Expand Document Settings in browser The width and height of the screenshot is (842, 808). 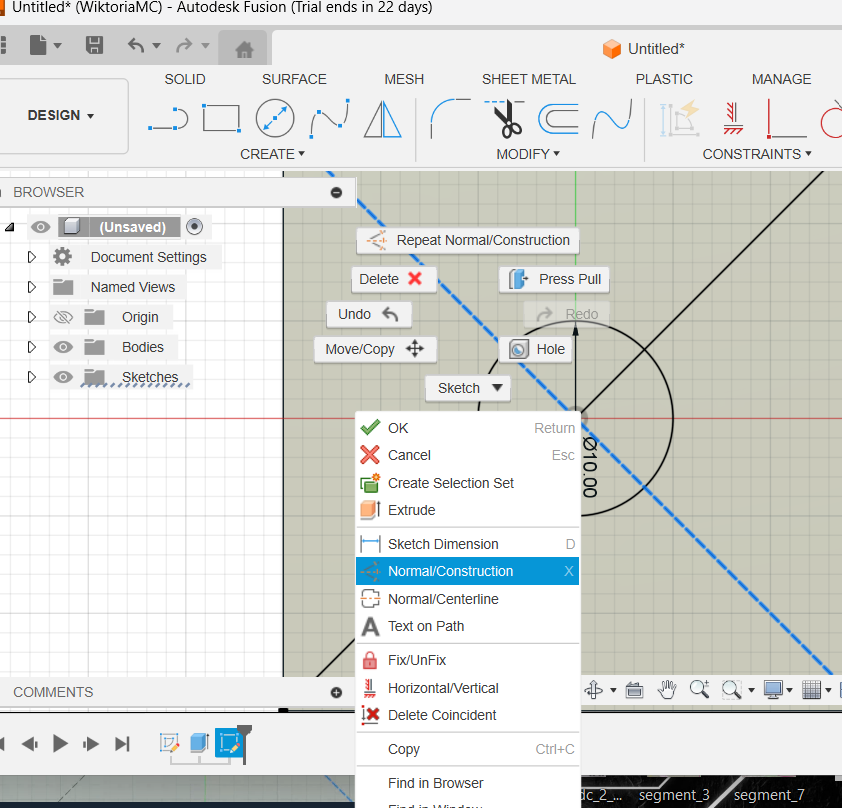coord(32,257)
